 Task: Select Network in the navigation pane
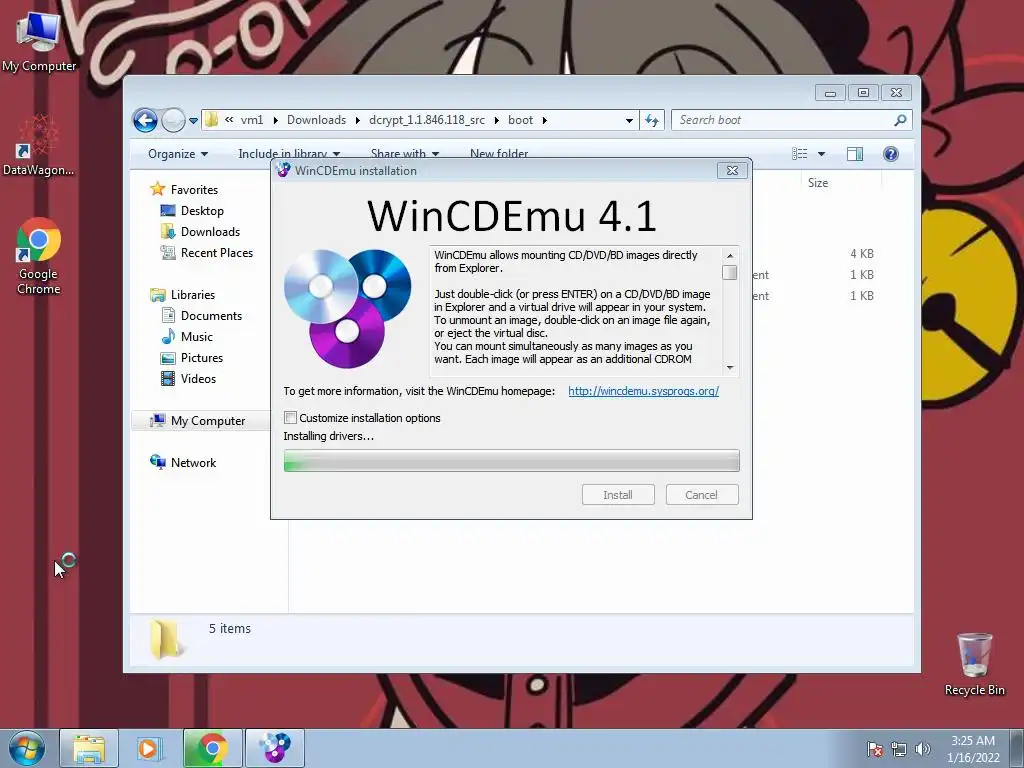point(193,463)
